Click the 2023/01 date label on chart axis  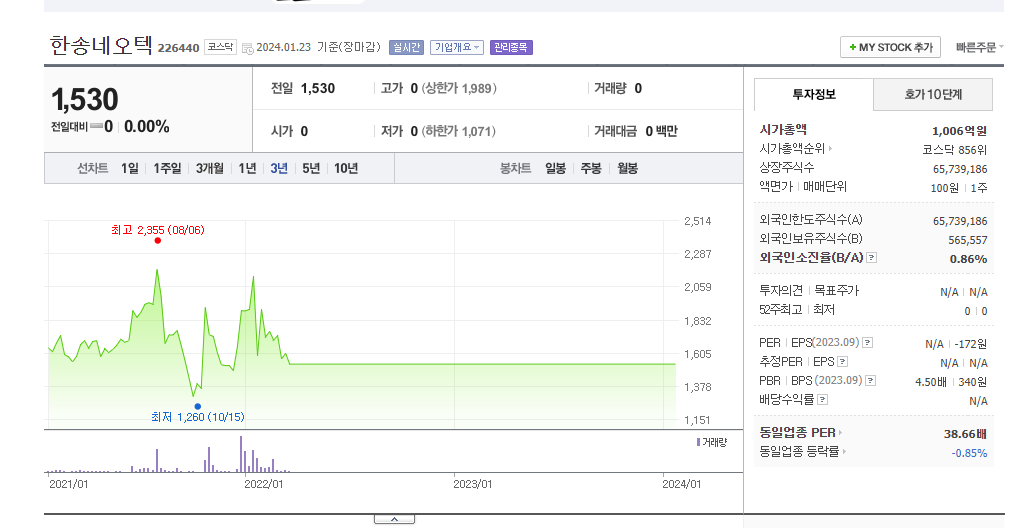[472, 484]
